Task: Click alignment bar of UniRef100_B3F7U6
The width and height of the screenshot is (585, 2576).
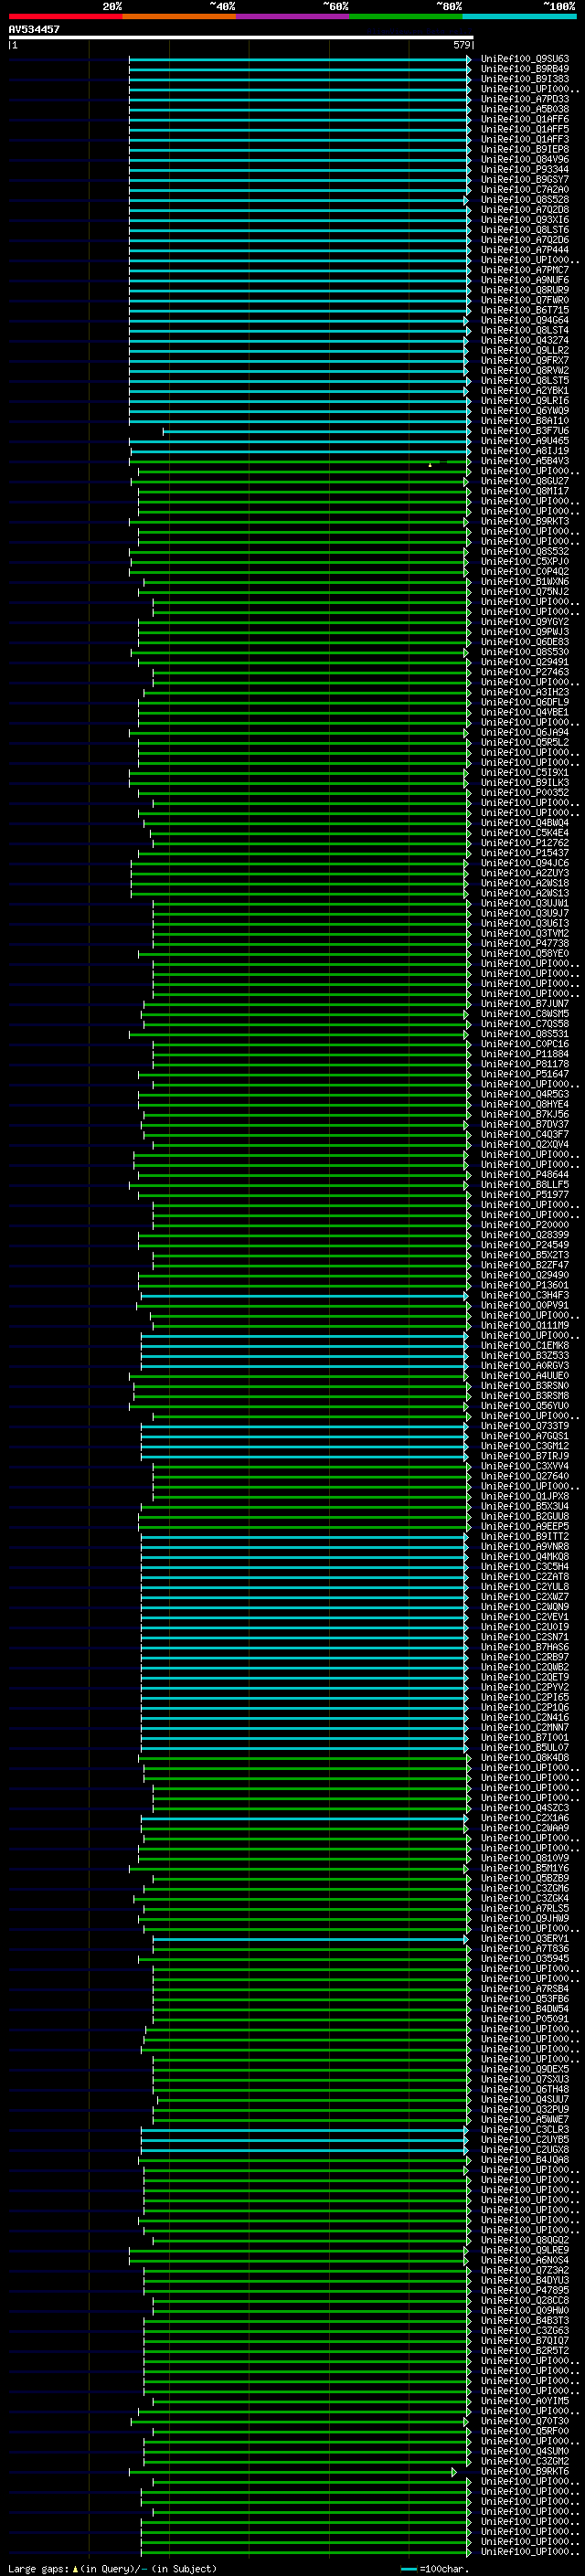Action: (316, 431)
